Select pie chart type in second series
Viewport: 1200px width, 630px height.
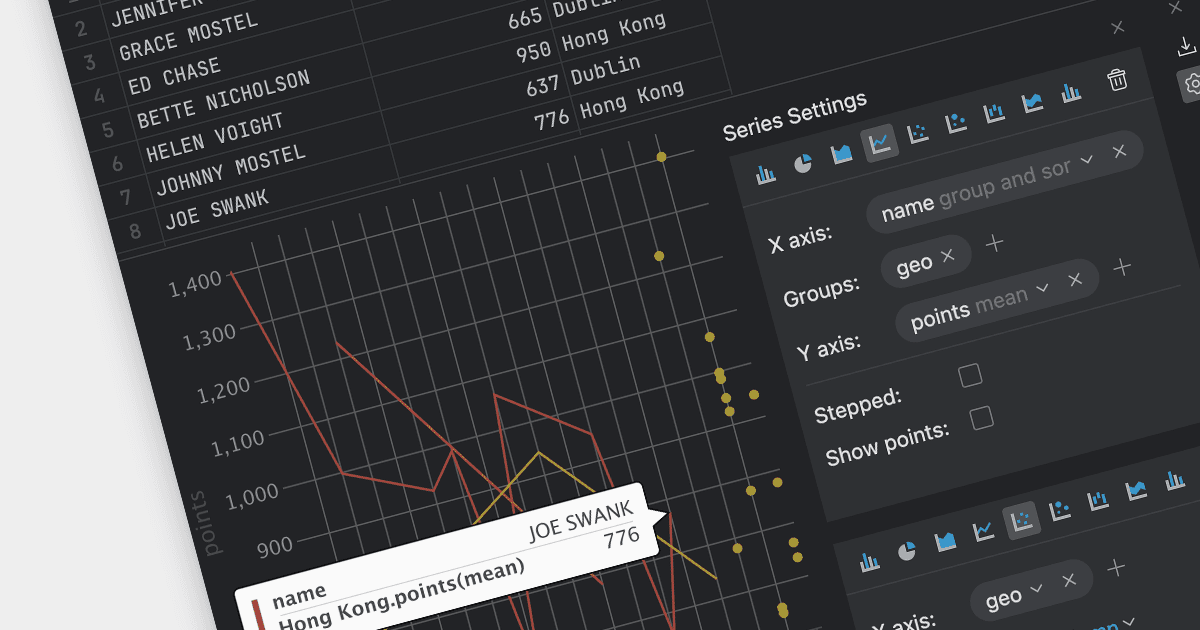pos(907,552)
